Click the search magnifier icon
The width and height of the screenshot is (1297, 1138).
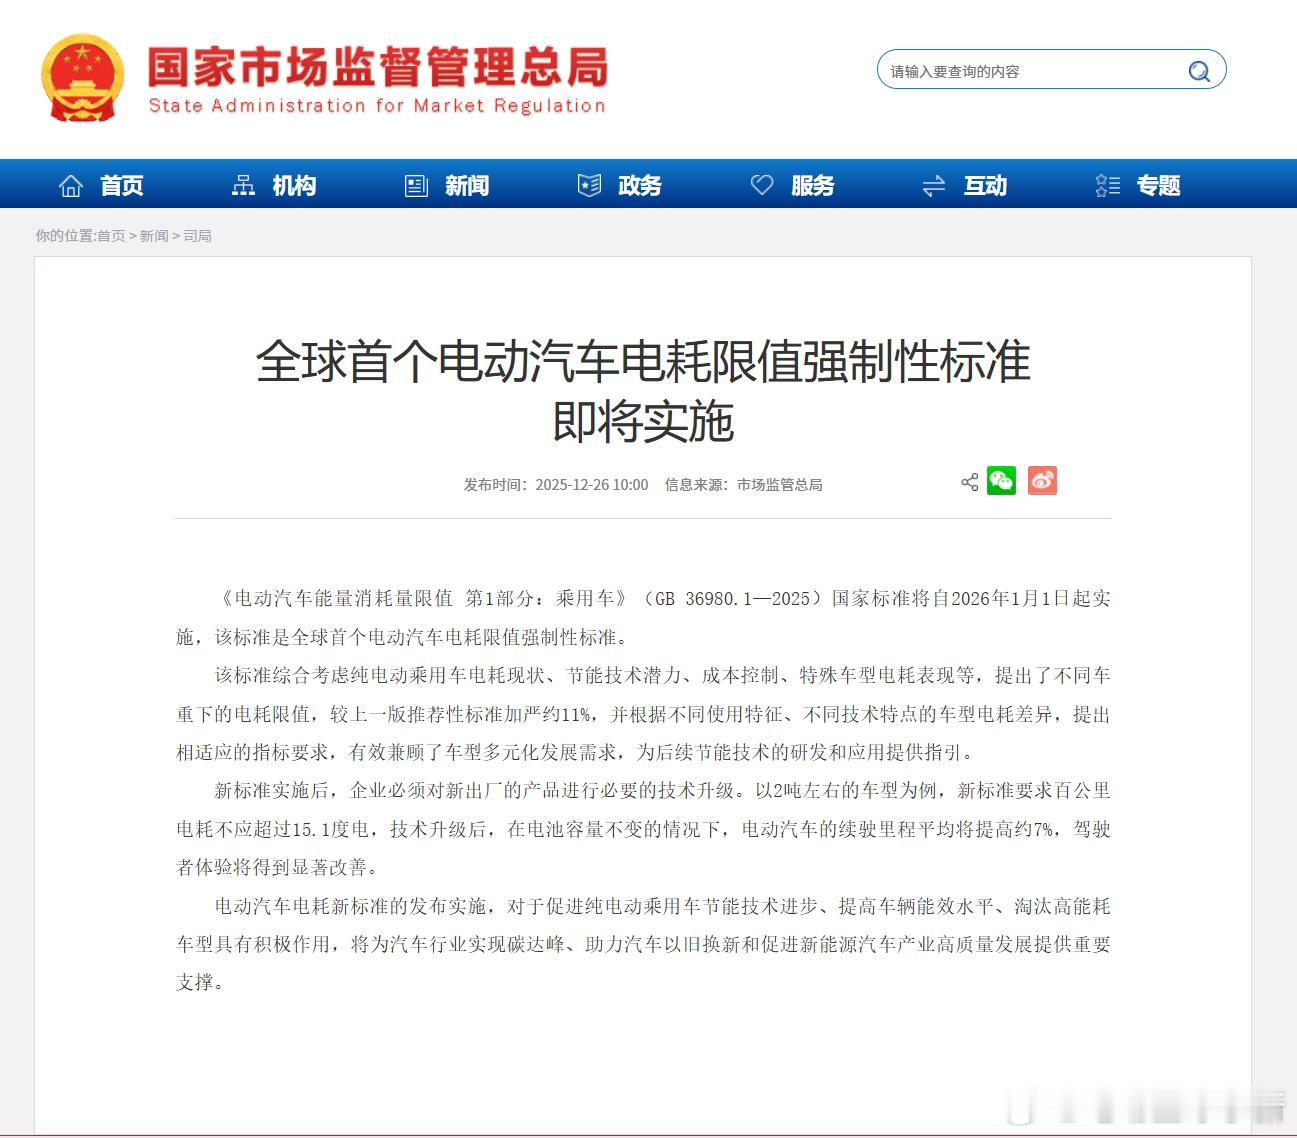(x=1199, y=71)
